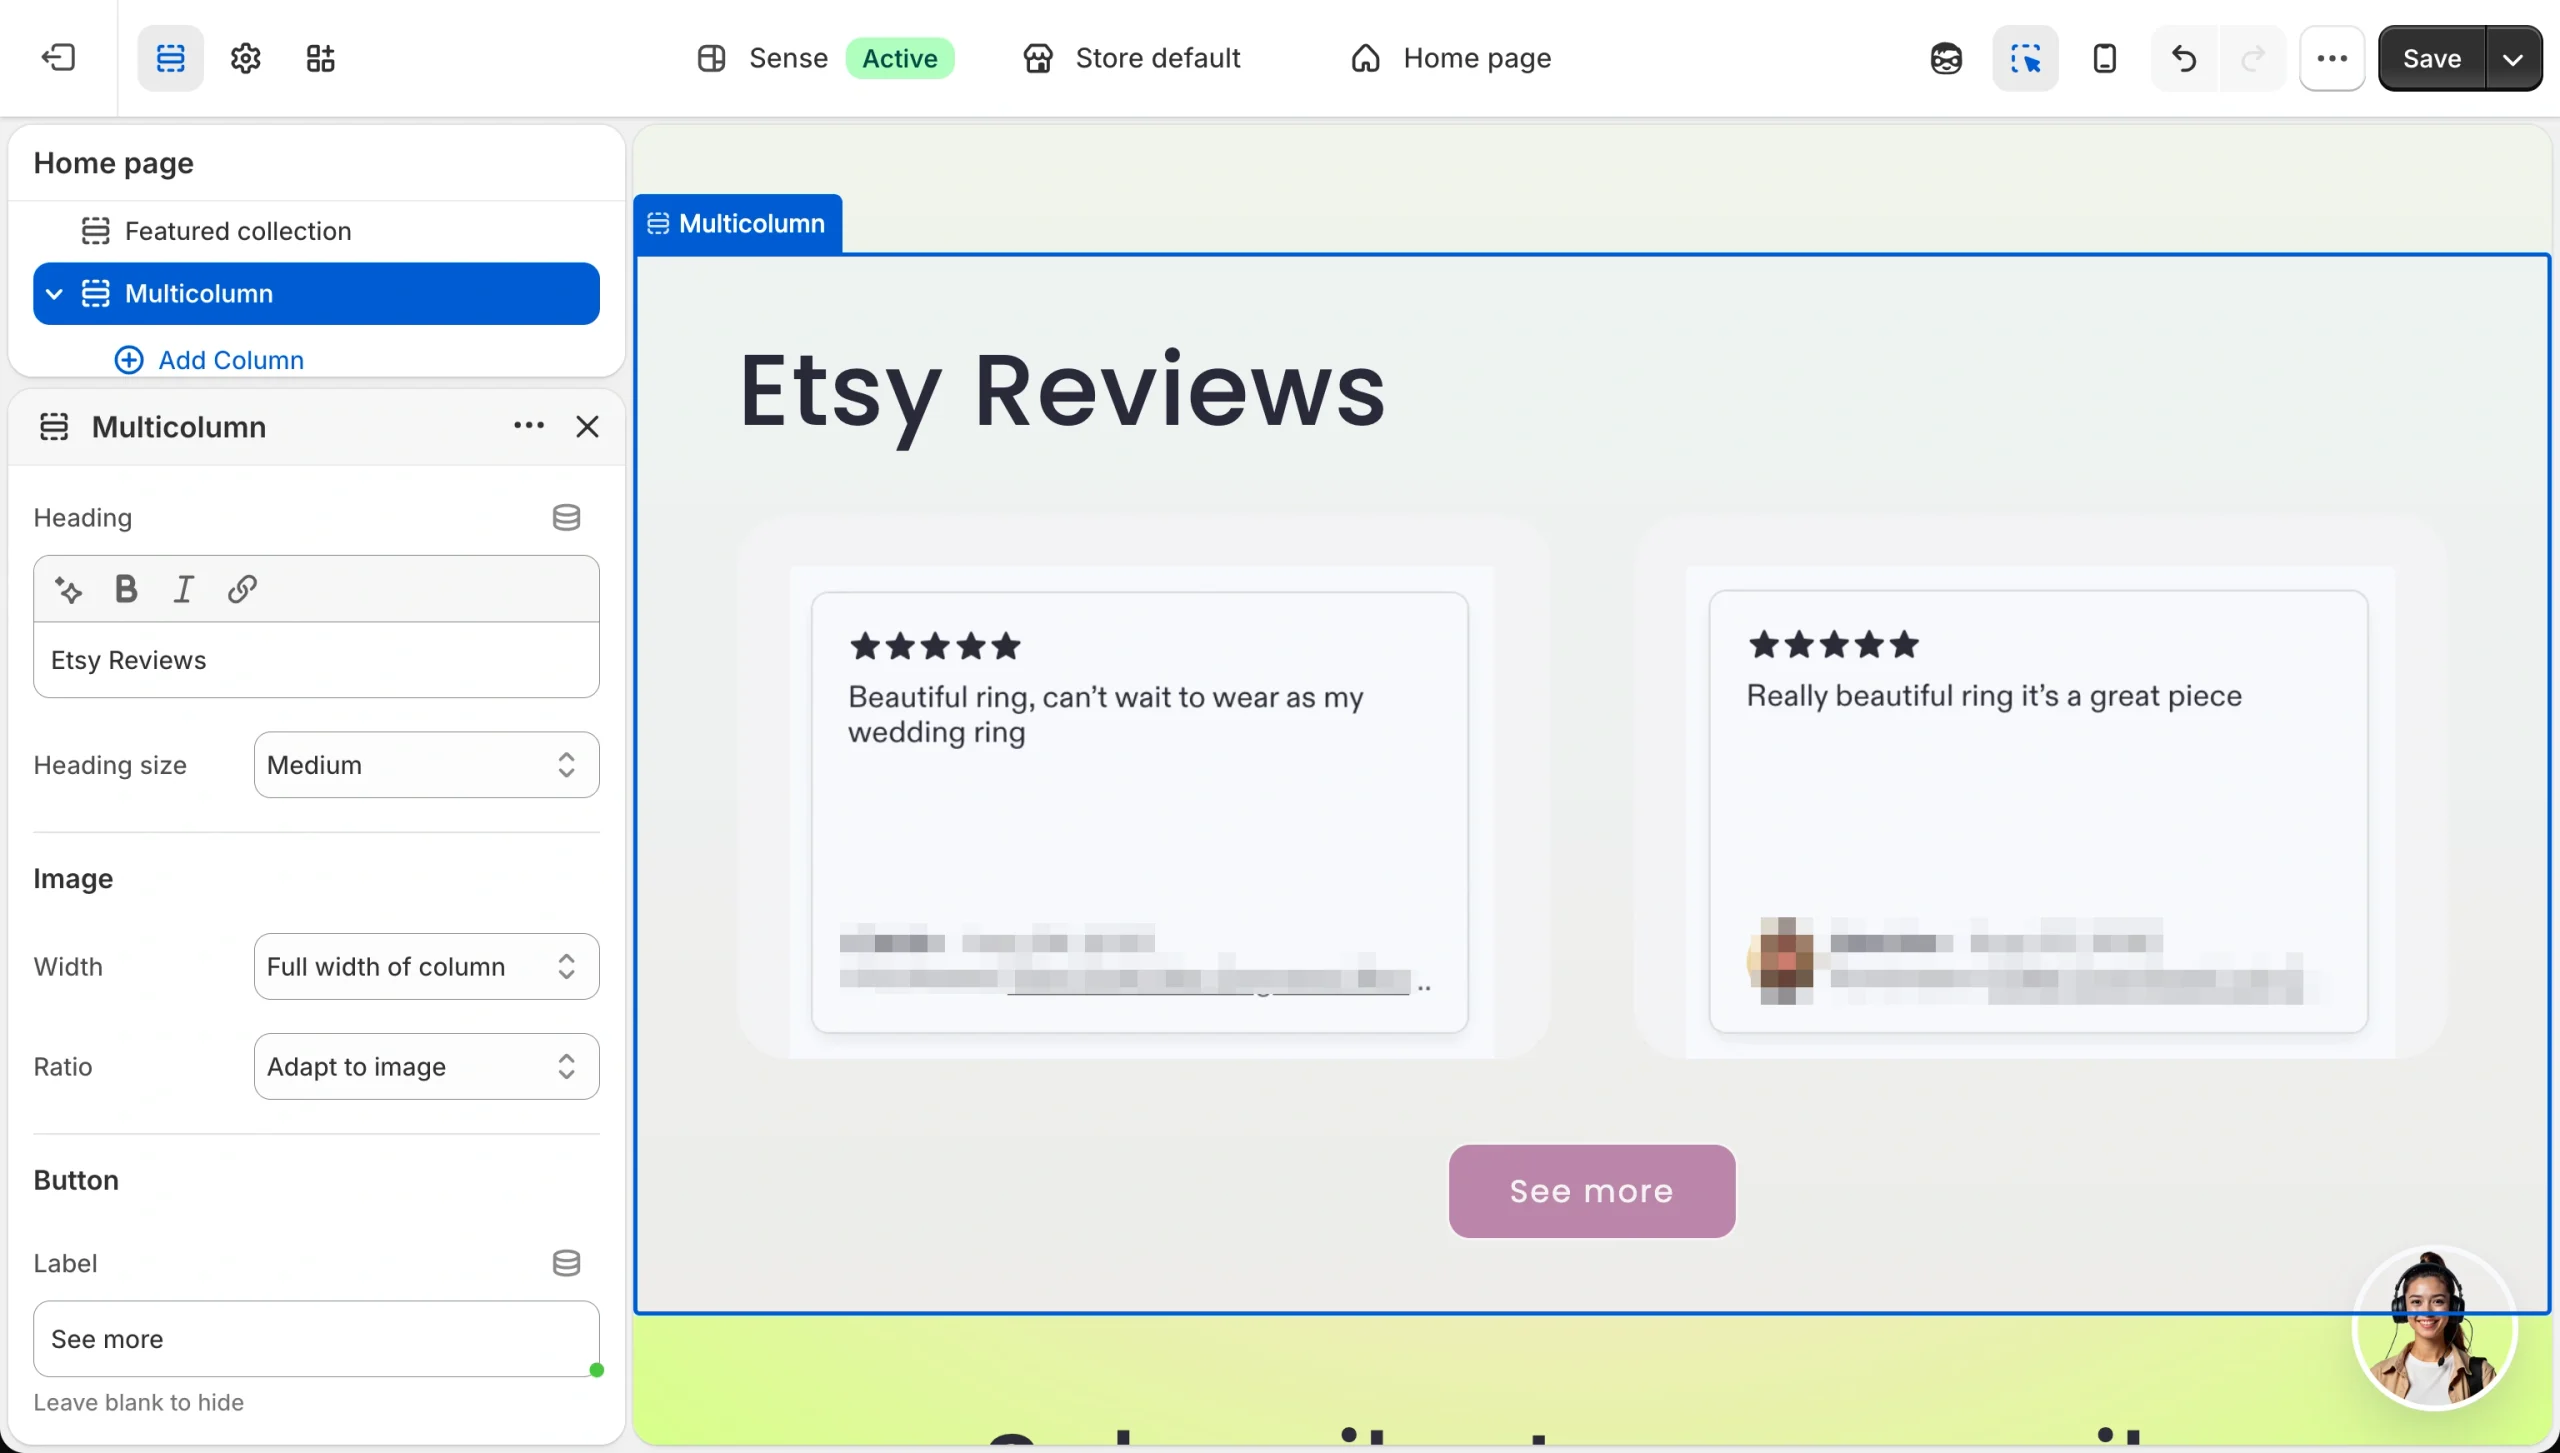Open Store default market selector
Screen dimensions: 2560x1453
1132,58
